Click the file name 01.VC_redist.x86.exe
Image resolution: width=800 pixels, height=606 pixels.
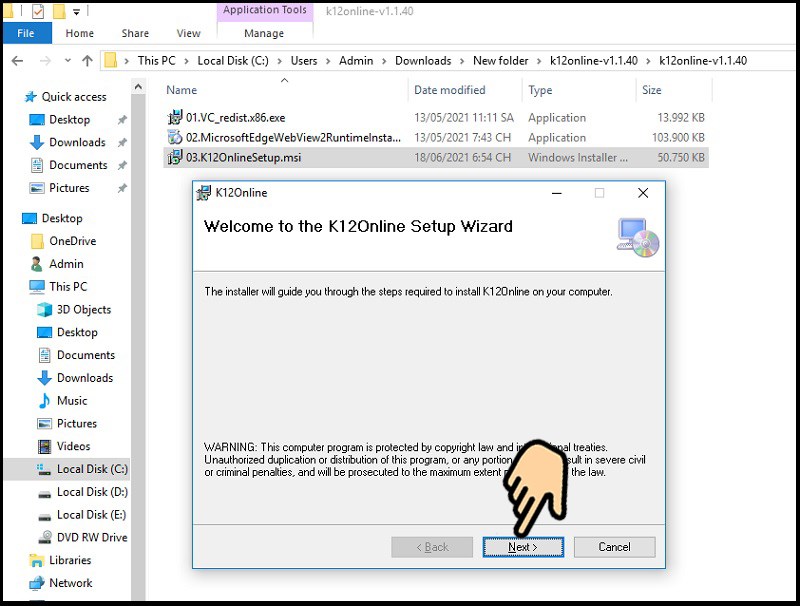(236, 118)
